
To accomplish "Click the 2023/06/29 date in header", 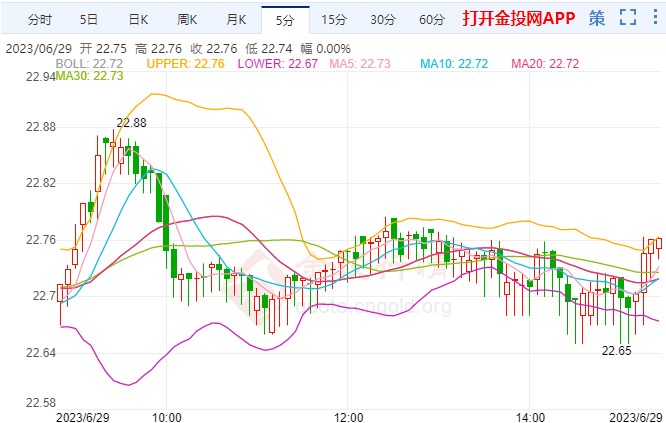I will click(x=39, y=49).
